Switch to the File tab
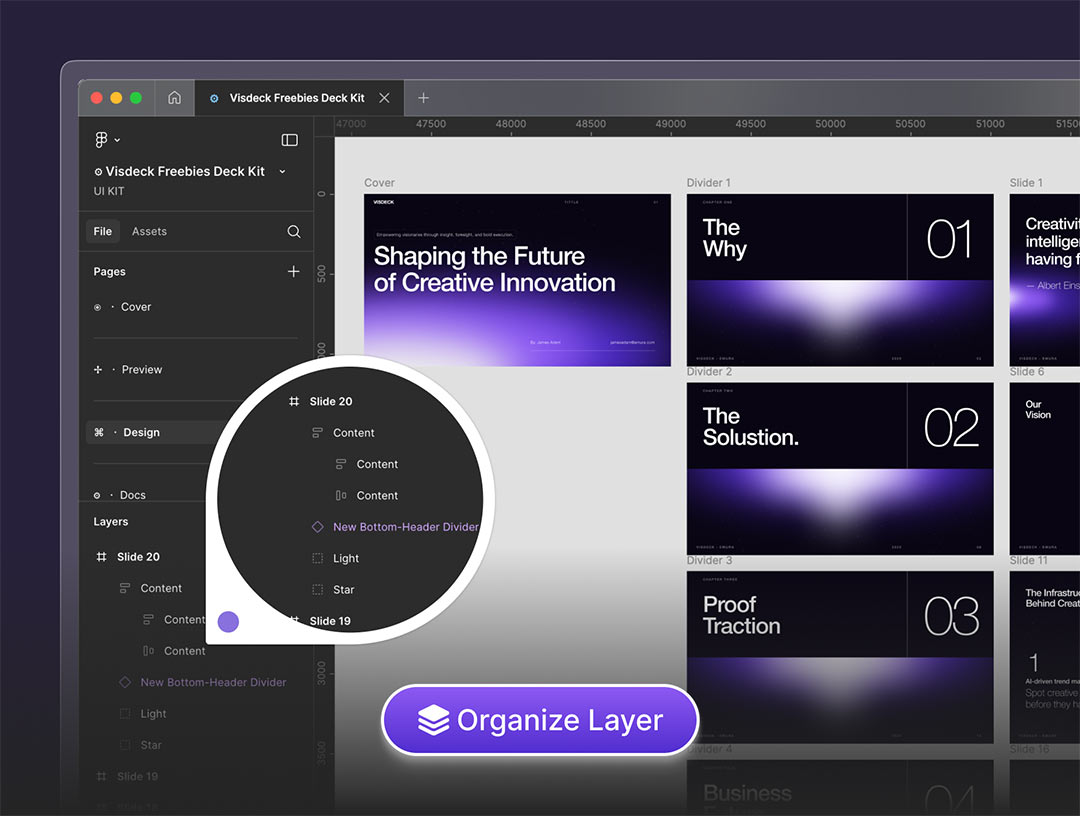This screenshot has width=1080, height=816. click(x=102, y=231)
